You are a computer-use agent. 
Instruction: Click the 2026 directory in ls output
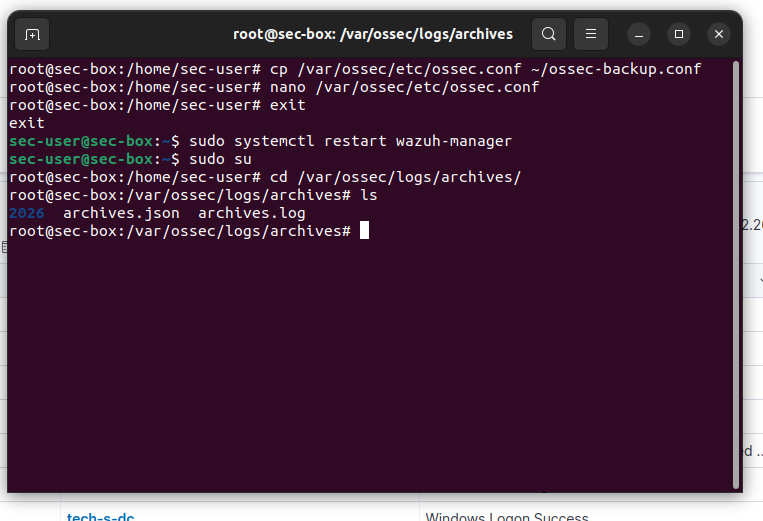26,213
